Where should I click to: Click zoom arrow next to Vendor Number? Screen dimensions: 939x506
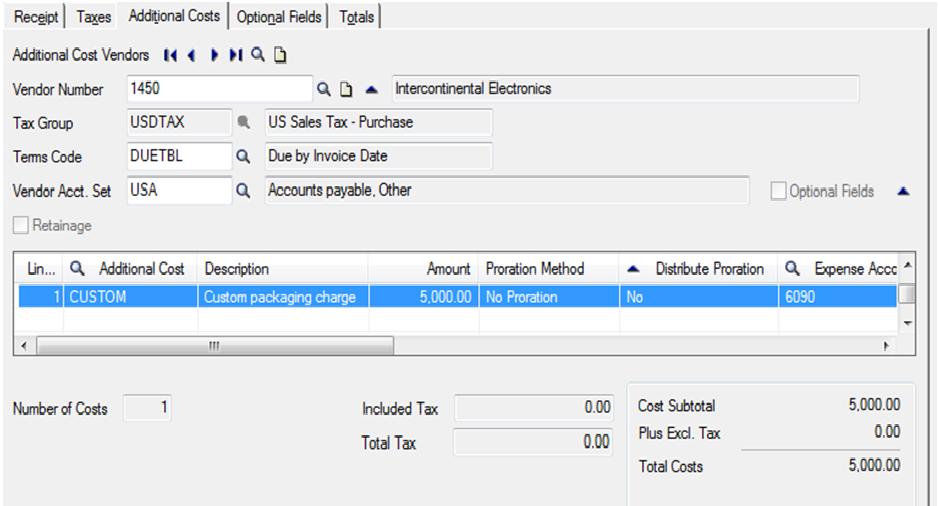pos(371,90)
